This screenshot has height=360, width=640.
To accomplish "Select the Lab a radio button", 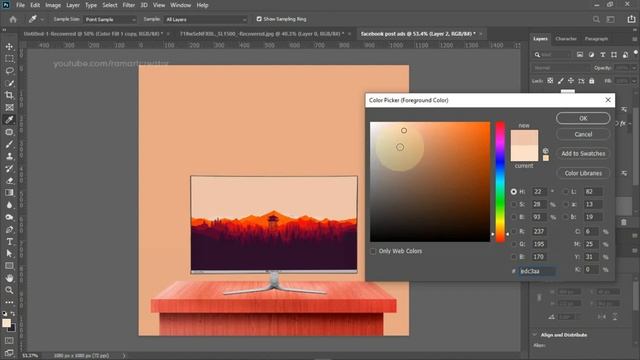I will (566, 204).
